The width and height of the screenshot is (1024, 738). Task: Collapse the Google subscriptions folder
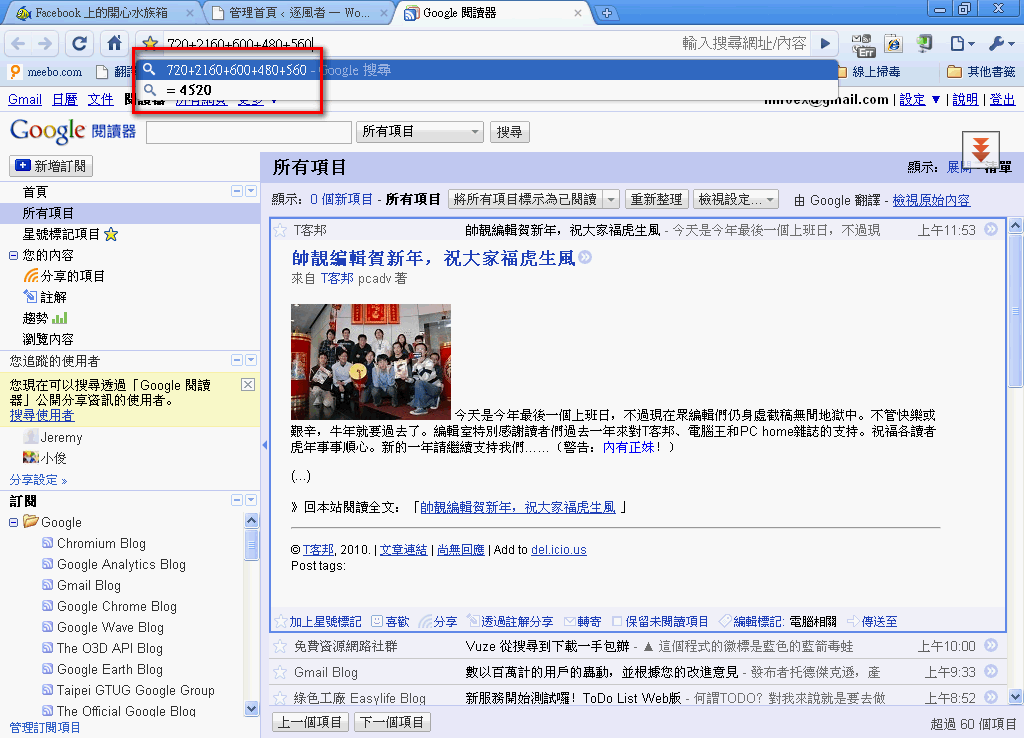[x=13, y=522]
